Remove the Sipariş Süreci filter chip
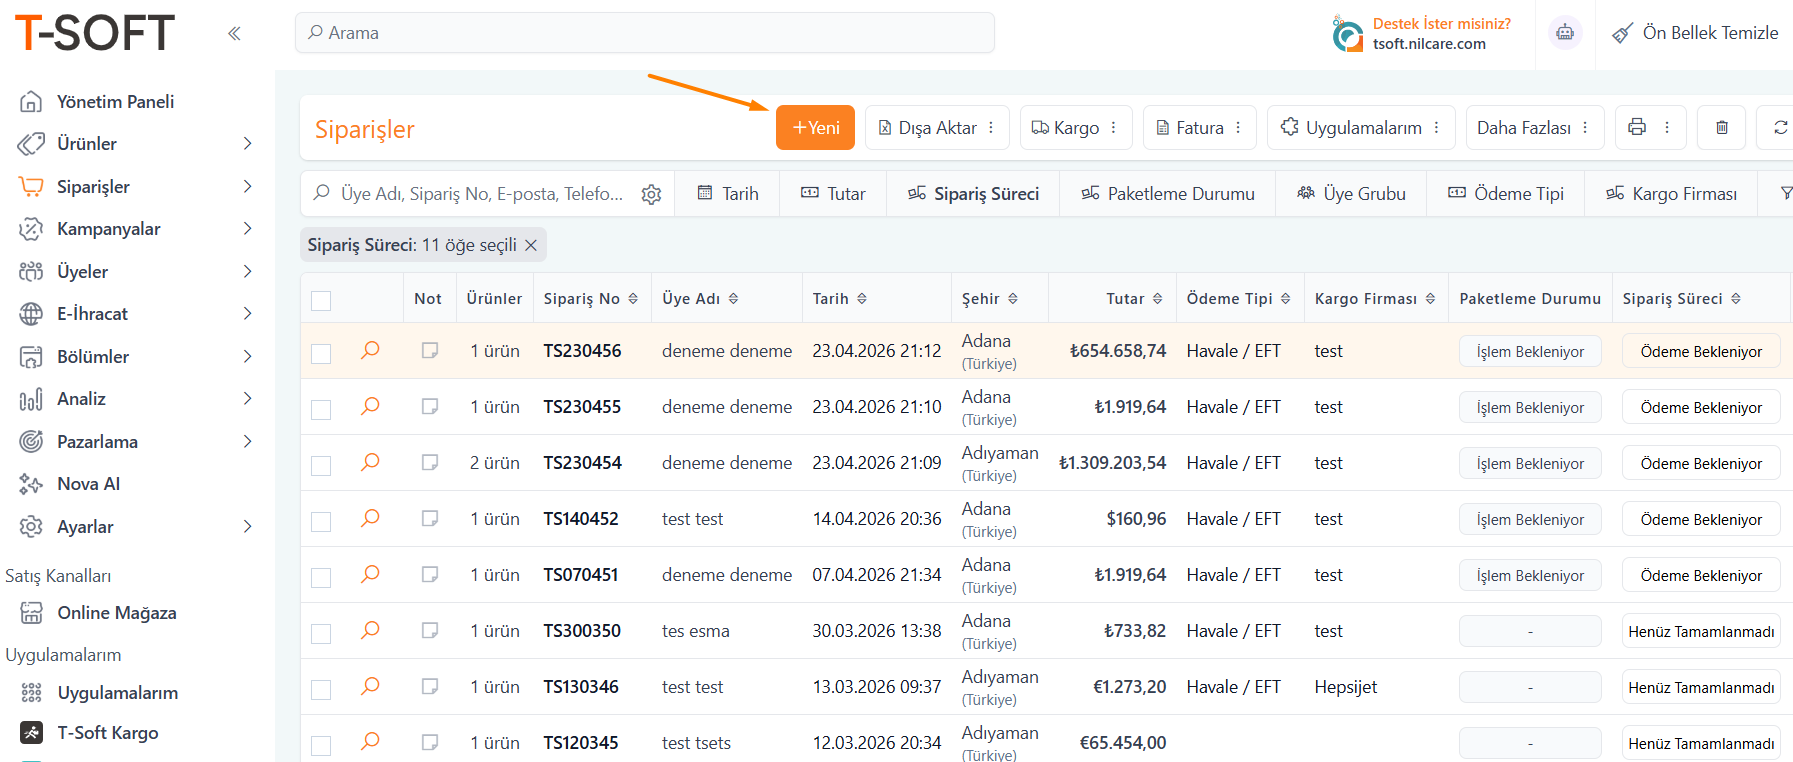This screenshot has width=1793, height=762. coord(531,245)
